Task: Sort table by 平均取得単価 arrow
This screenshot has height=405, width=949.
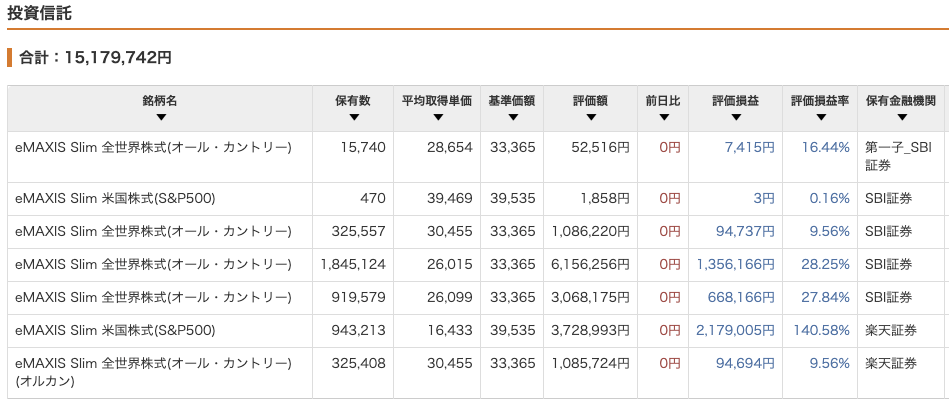Action: point(436,118)
